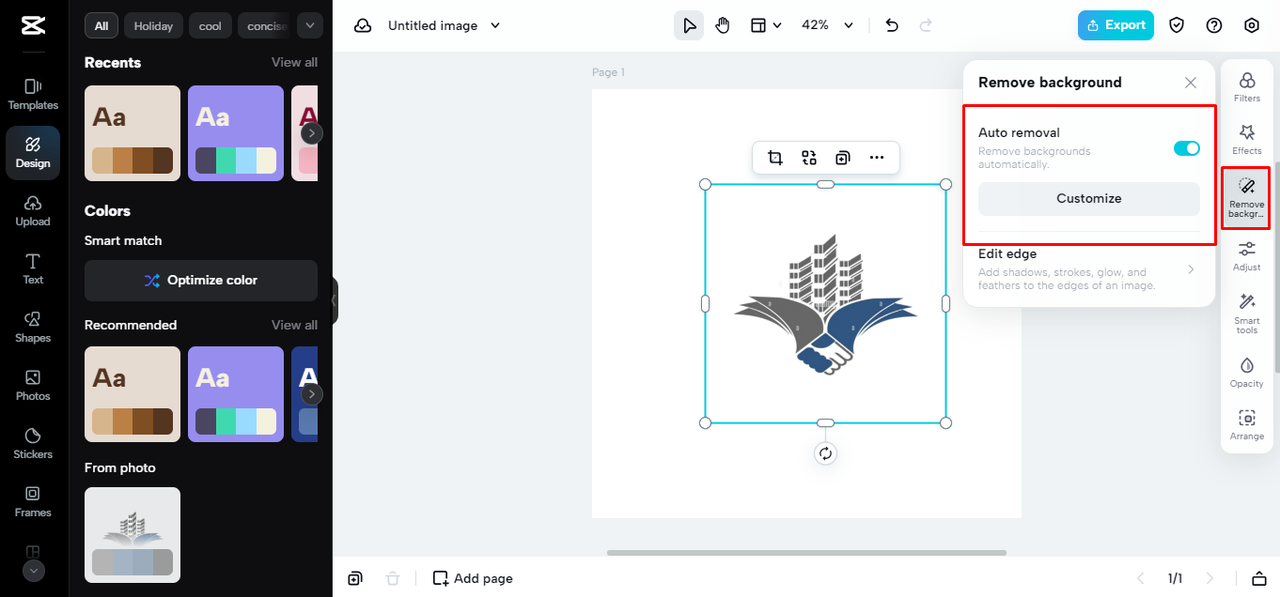Open Arrange options
This screenshot has height=597, width=1280.
coord(1247,425)
